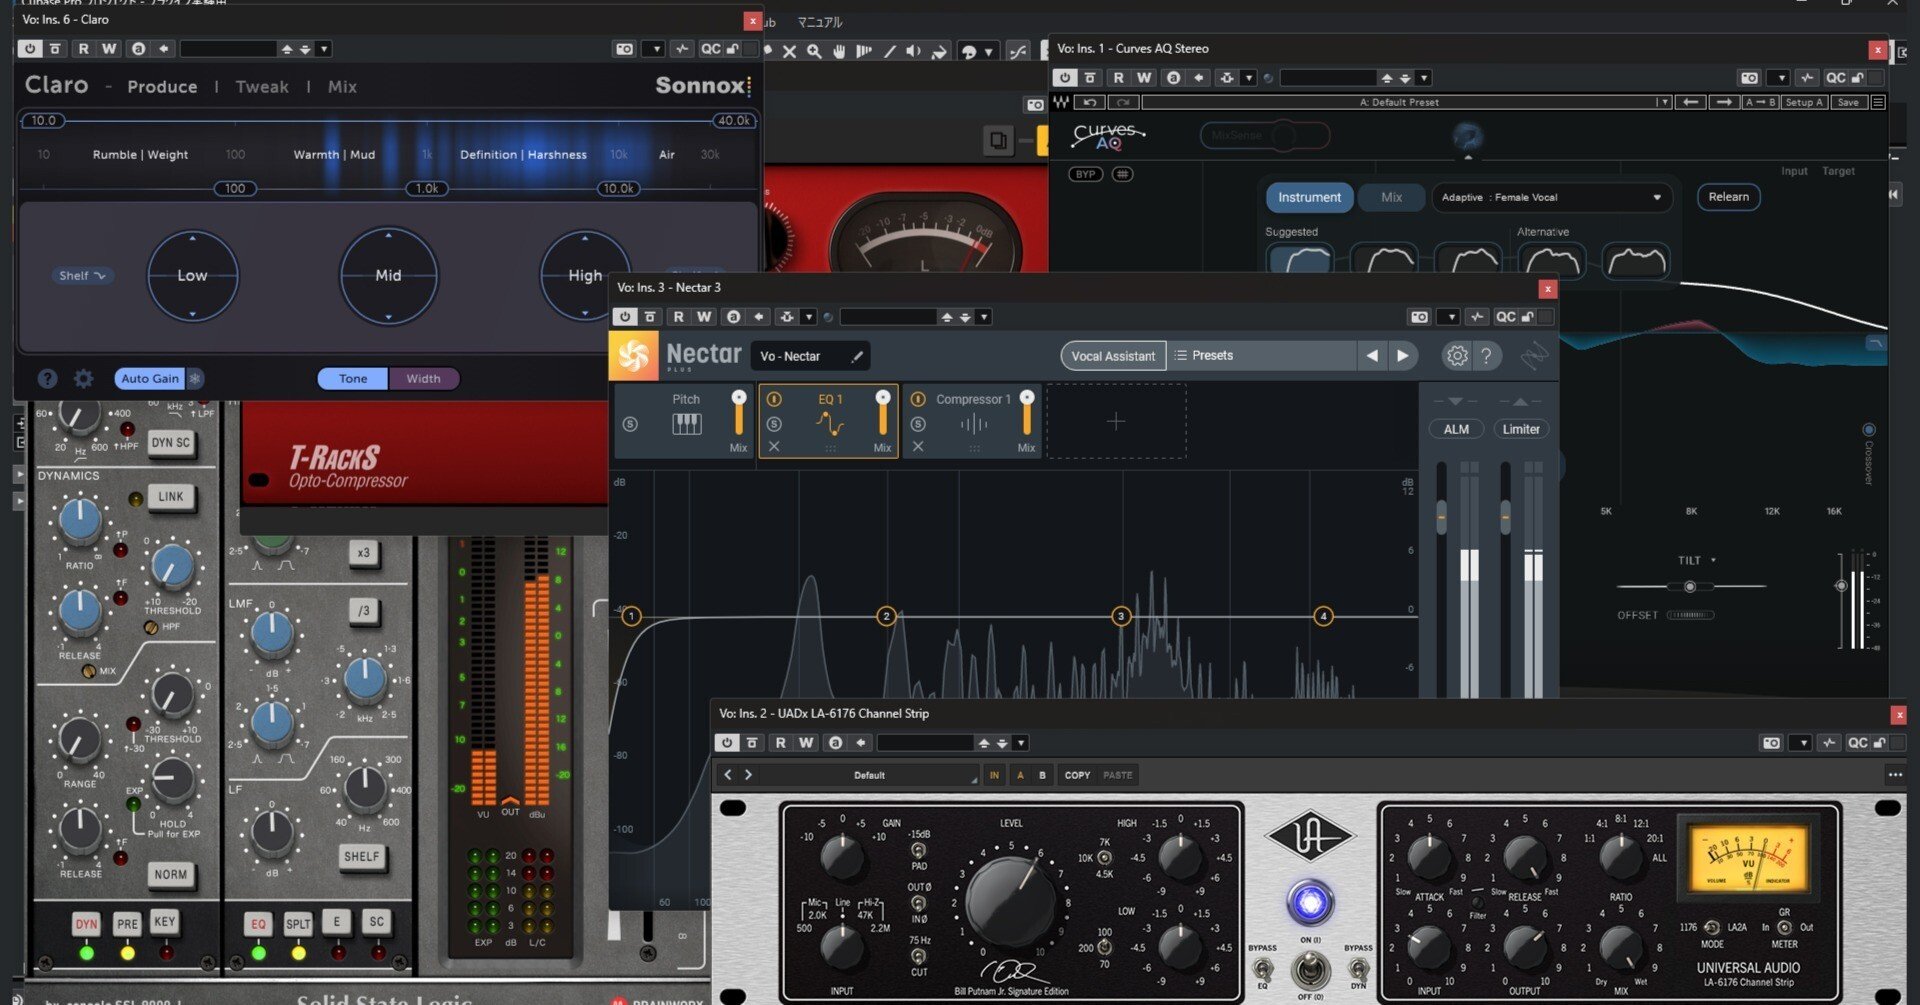Viewport: 1920px width, 1005px height.
Task: Go to previous Nectar preset
Action: click(1372, 355)
